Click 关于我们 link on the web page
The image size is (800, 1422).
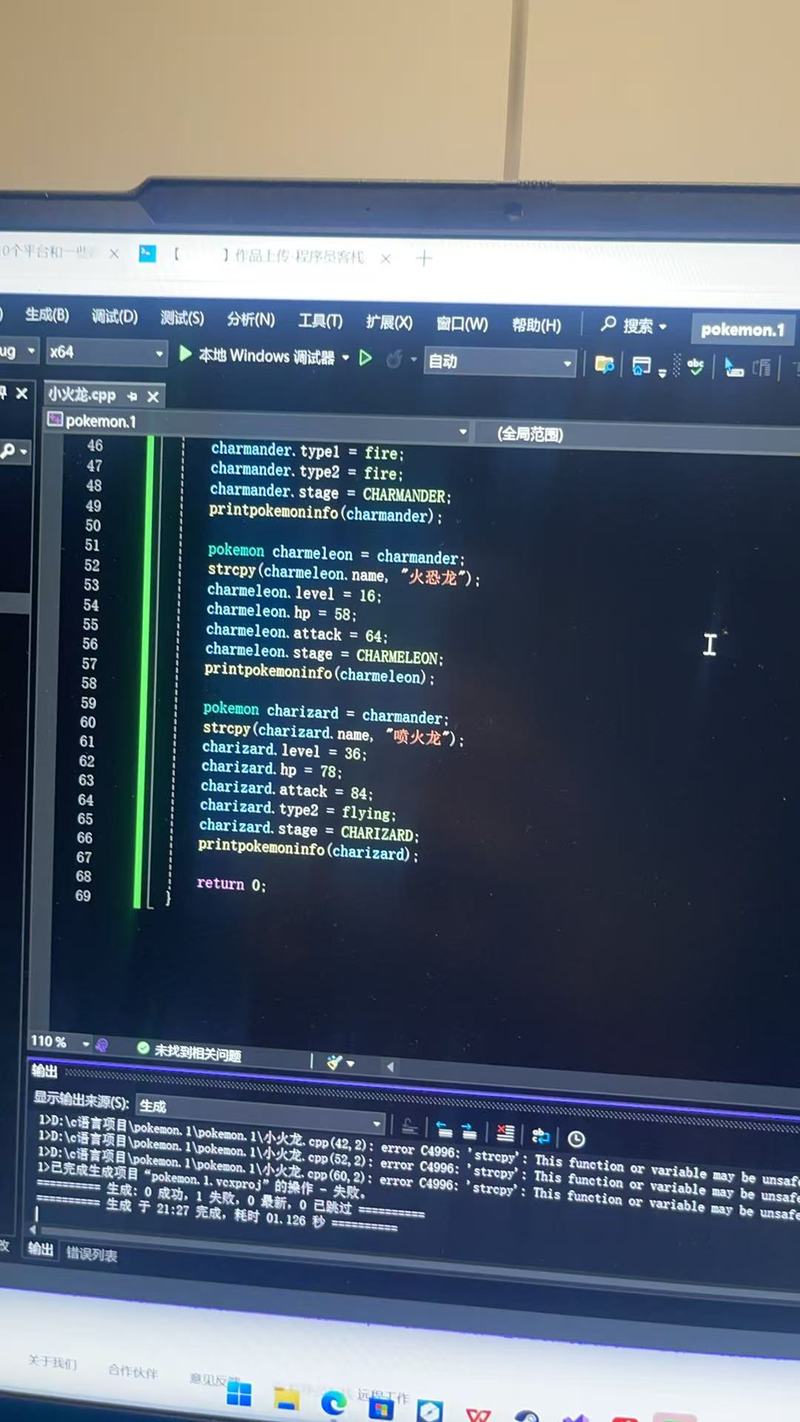pyautogui.click(x=52, y=1363)
